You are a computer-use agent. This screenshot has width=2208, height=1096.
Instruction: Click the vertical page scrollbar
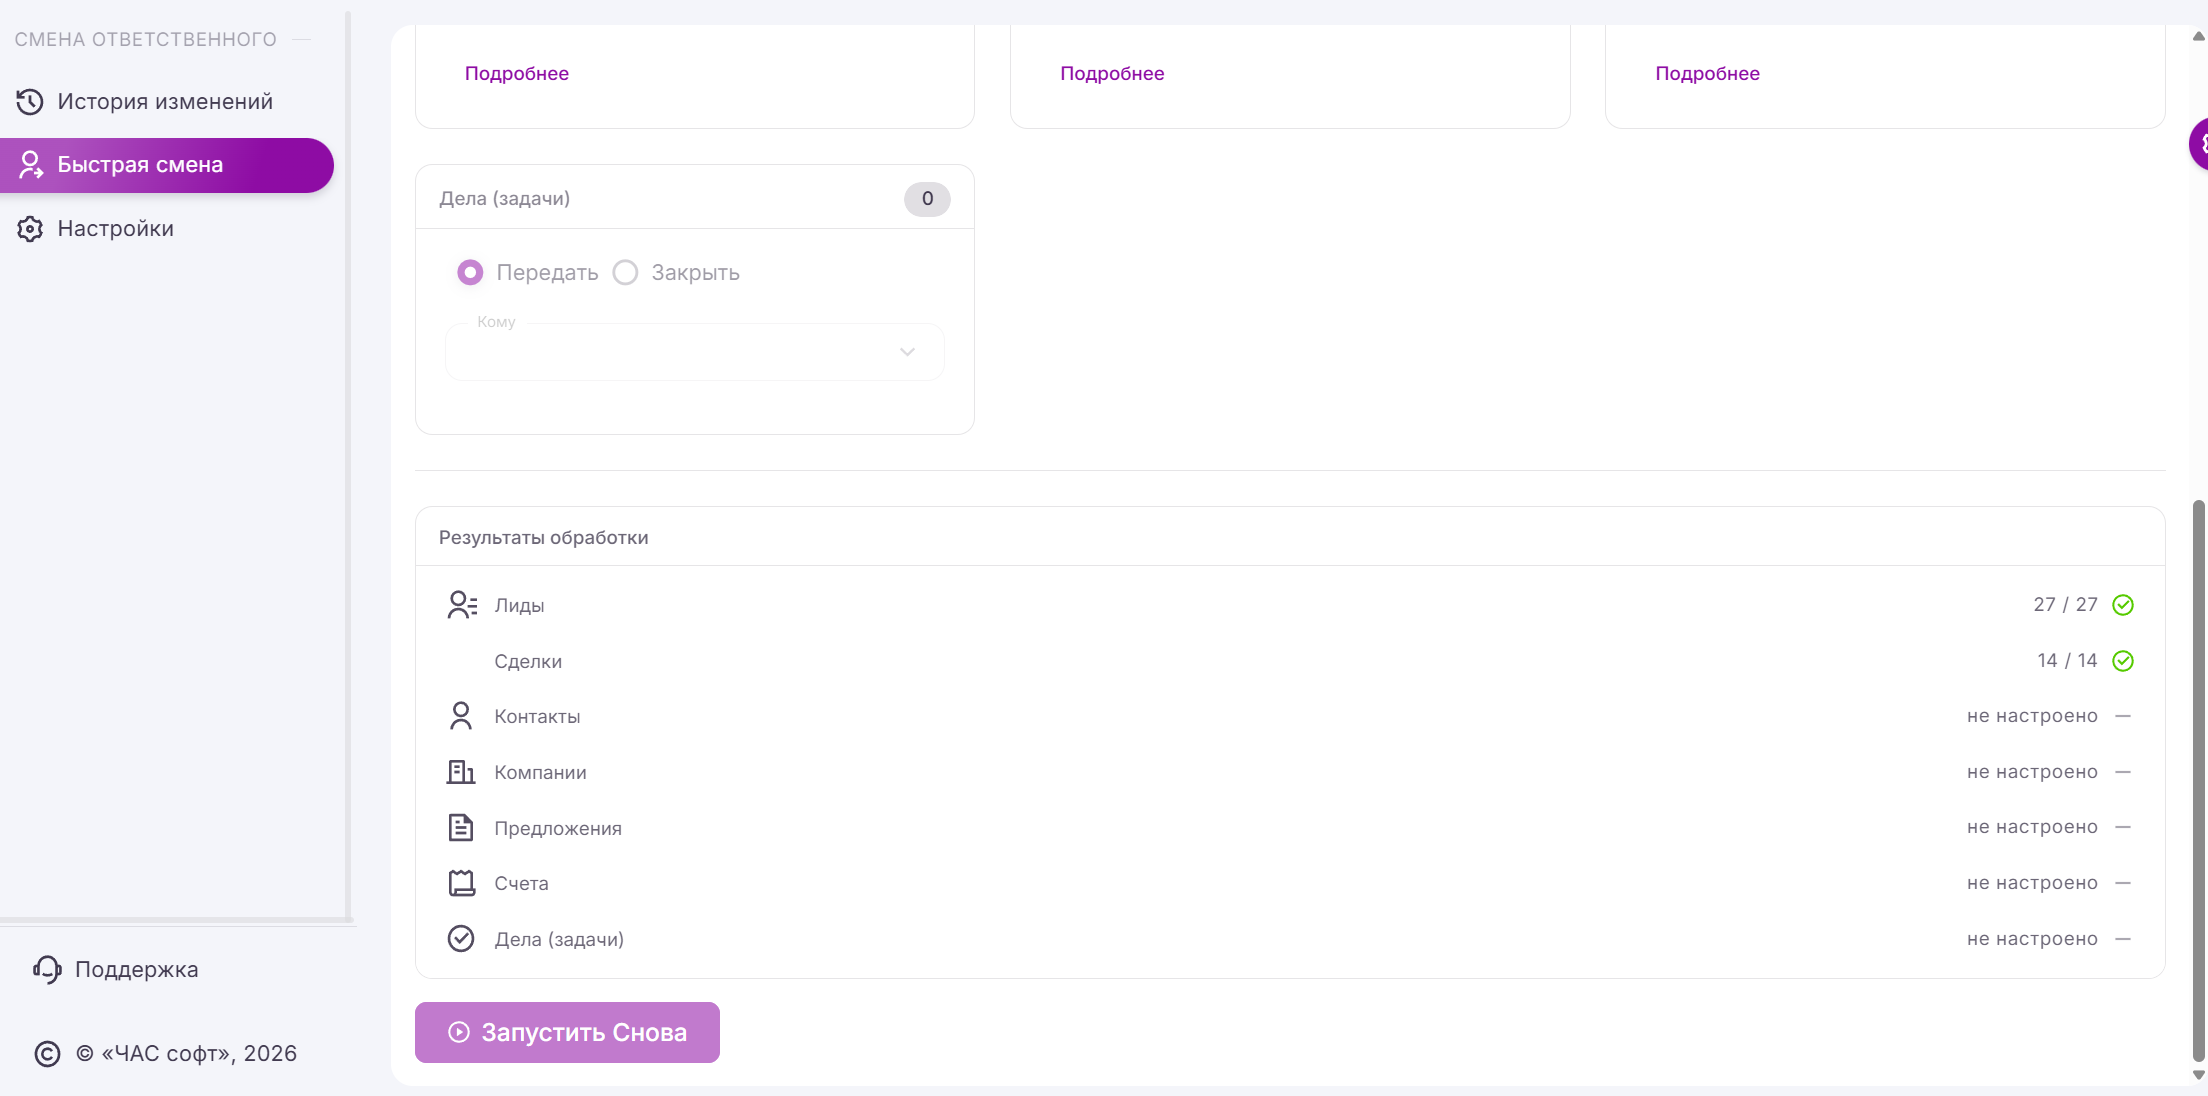[x=2198, y=780]
